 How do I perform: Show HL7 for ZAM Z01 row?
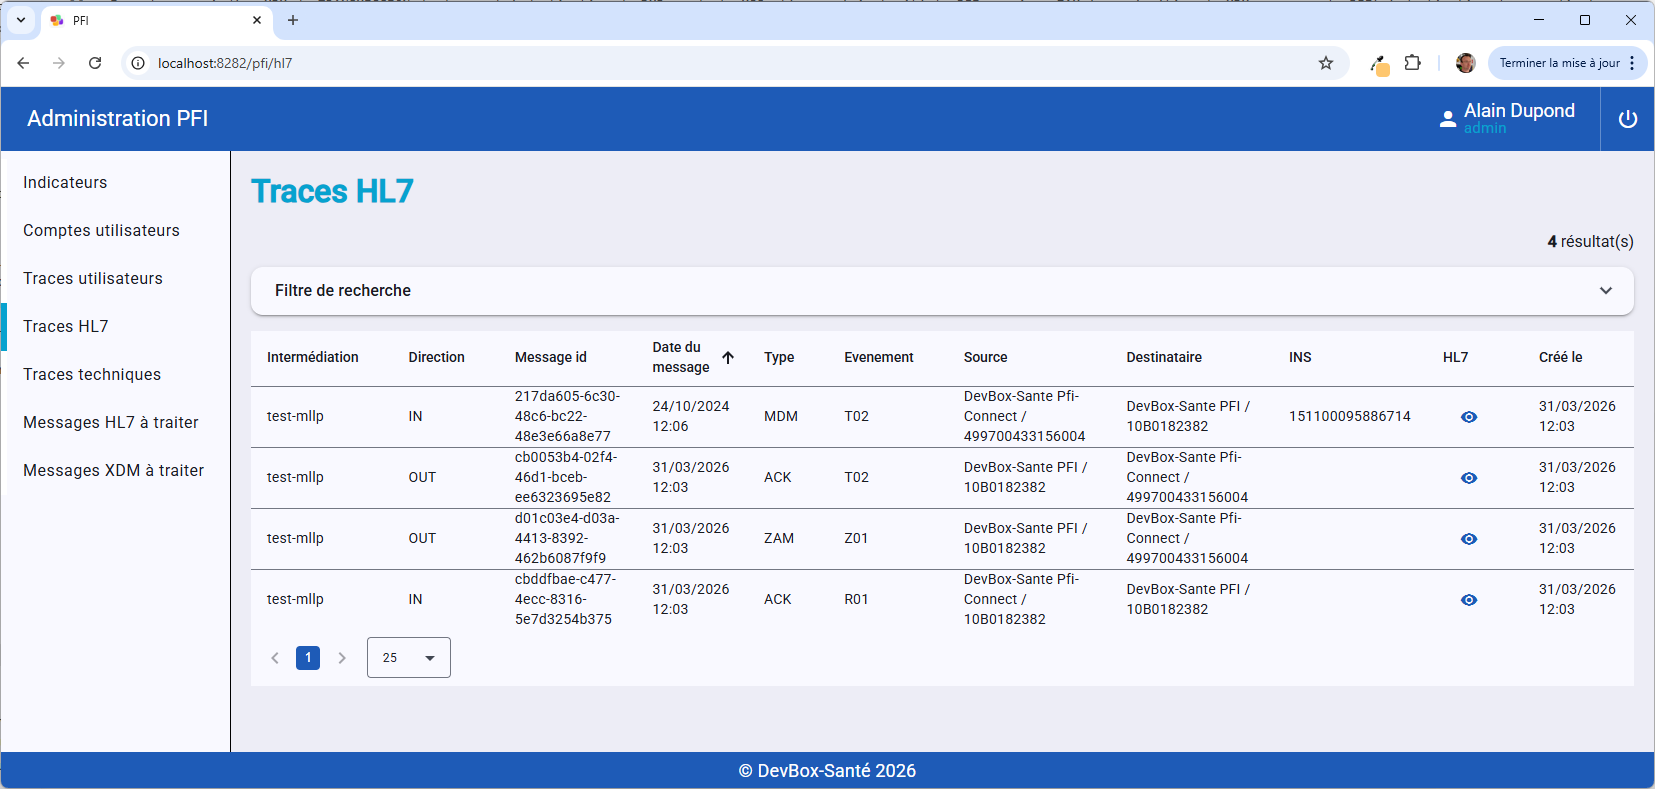1468,539
